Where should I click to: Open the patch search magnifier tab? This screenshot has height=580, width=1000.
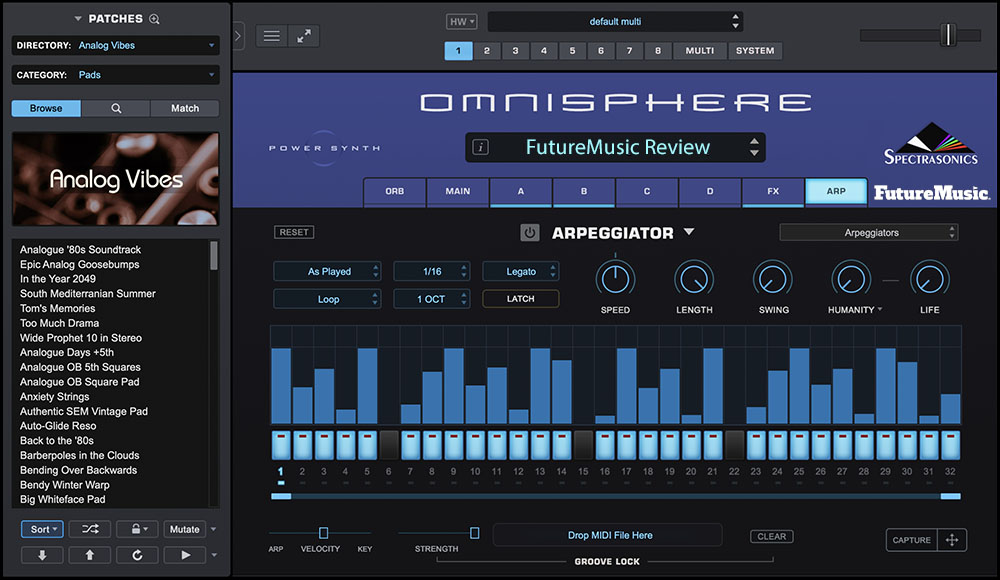pyautogui.click(x=116, y=108)
